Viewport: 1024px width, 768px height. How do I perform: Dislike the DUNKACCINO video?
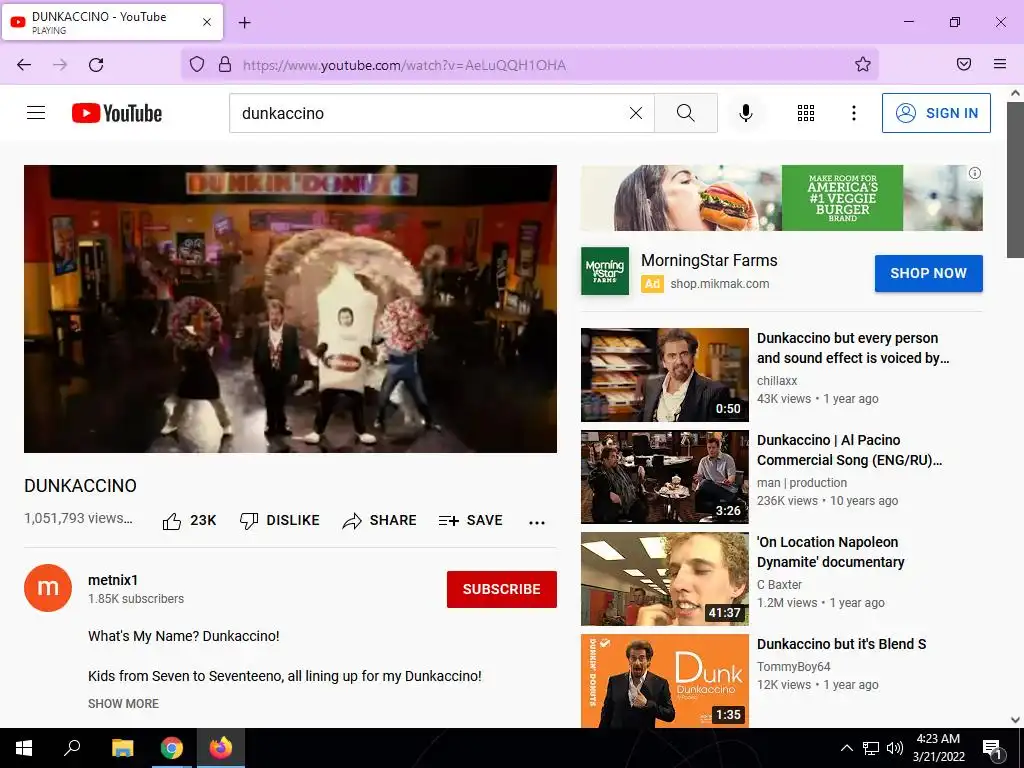tap(280, 520)
